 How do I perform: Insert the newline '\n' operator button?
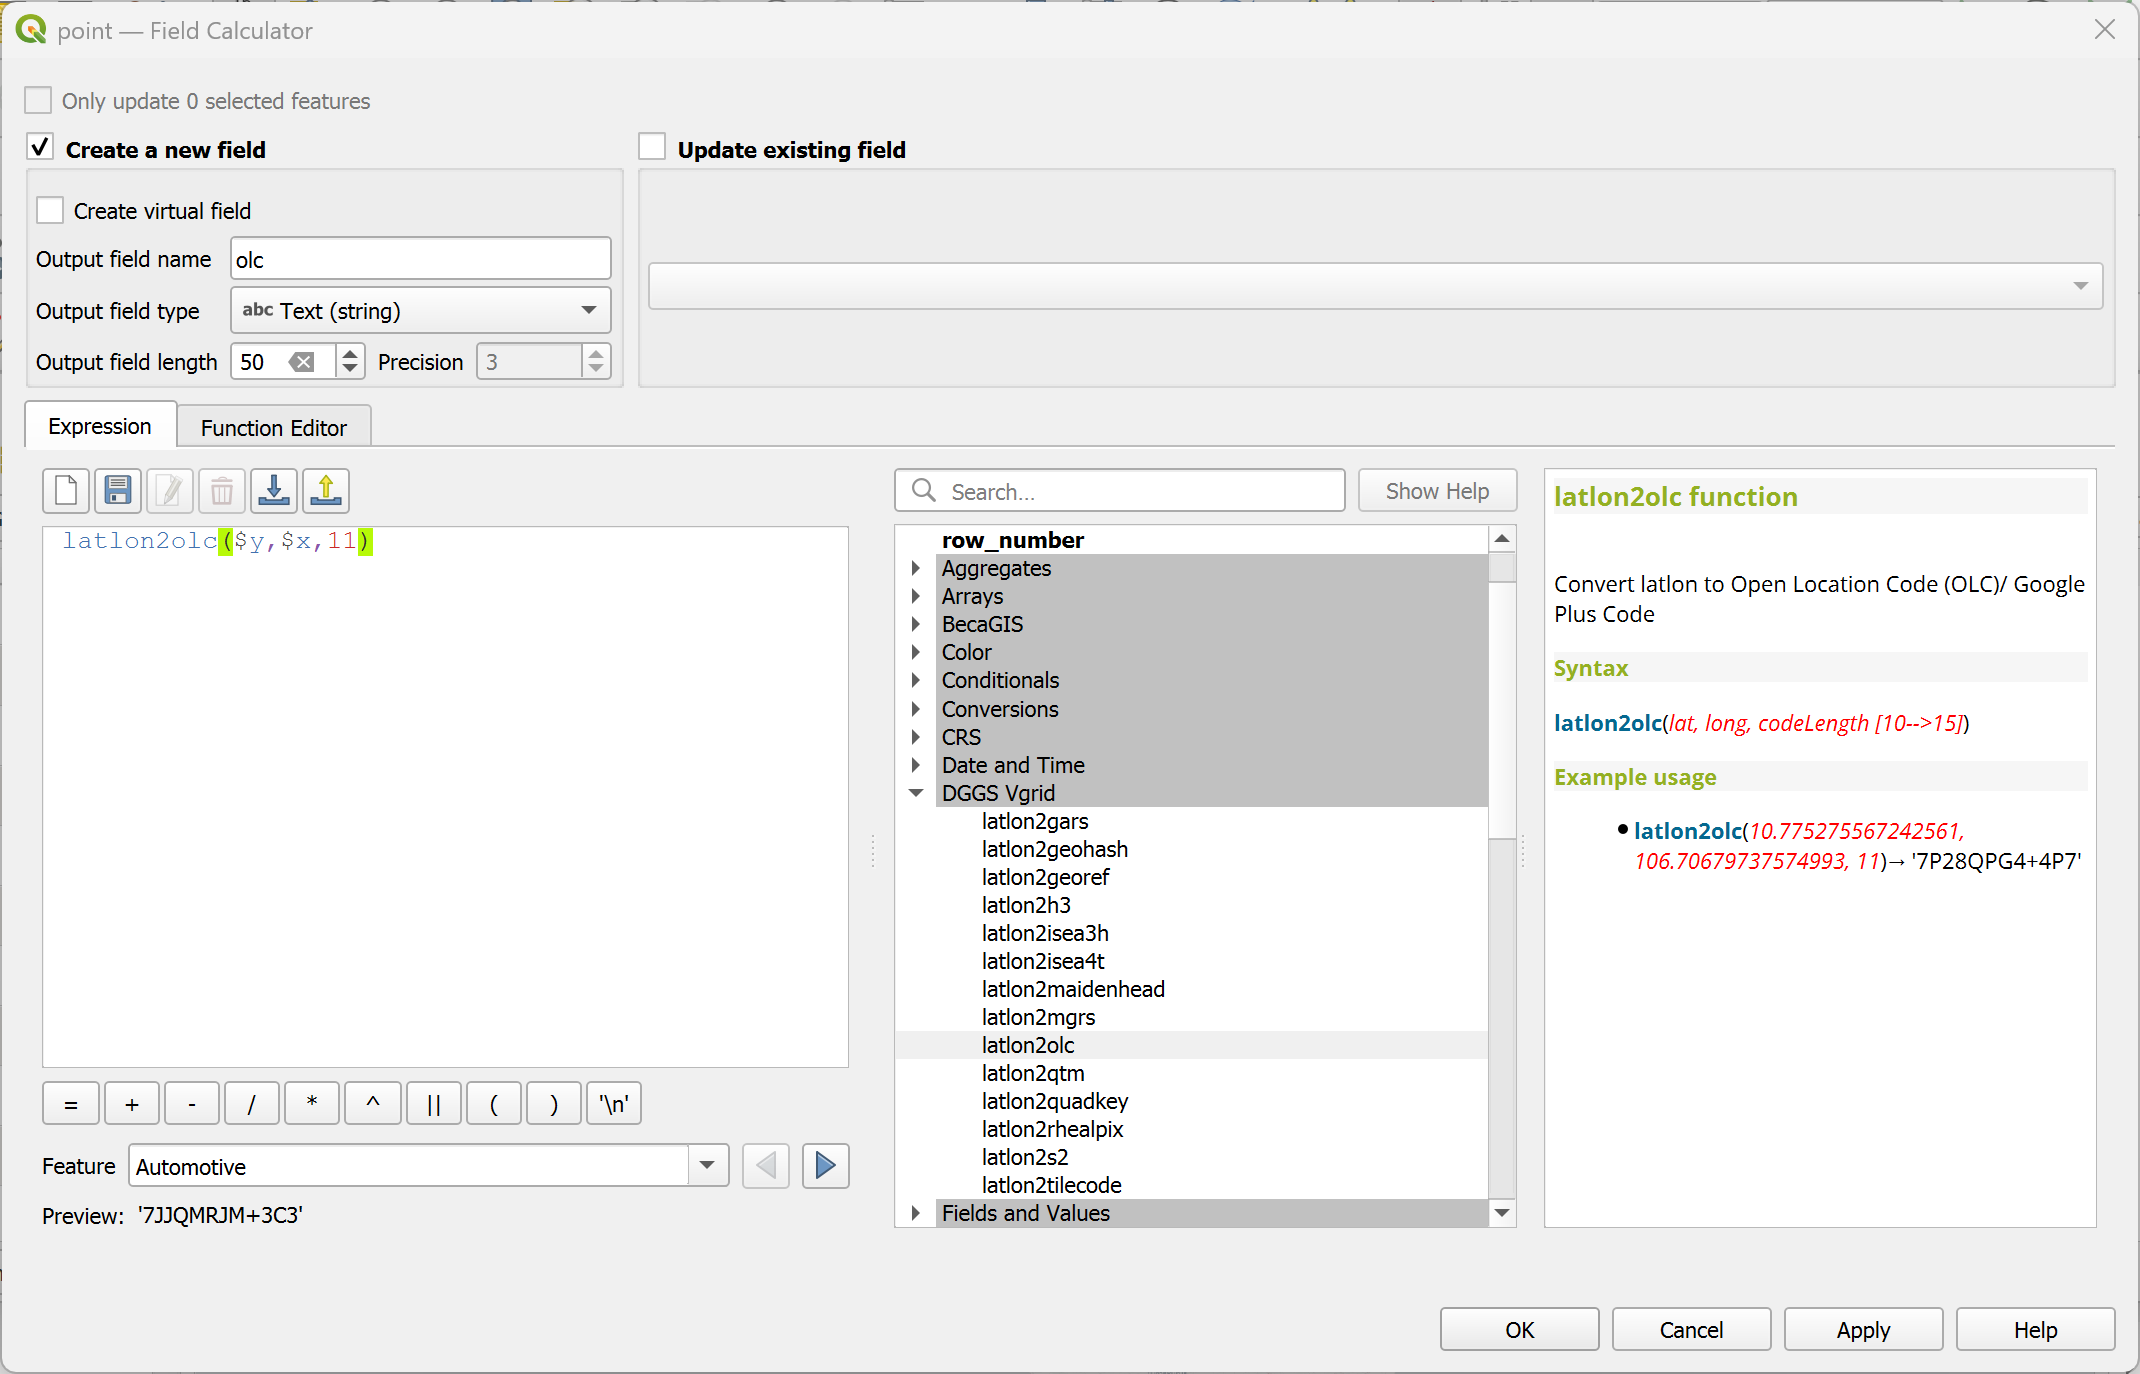pos(613,1104)
